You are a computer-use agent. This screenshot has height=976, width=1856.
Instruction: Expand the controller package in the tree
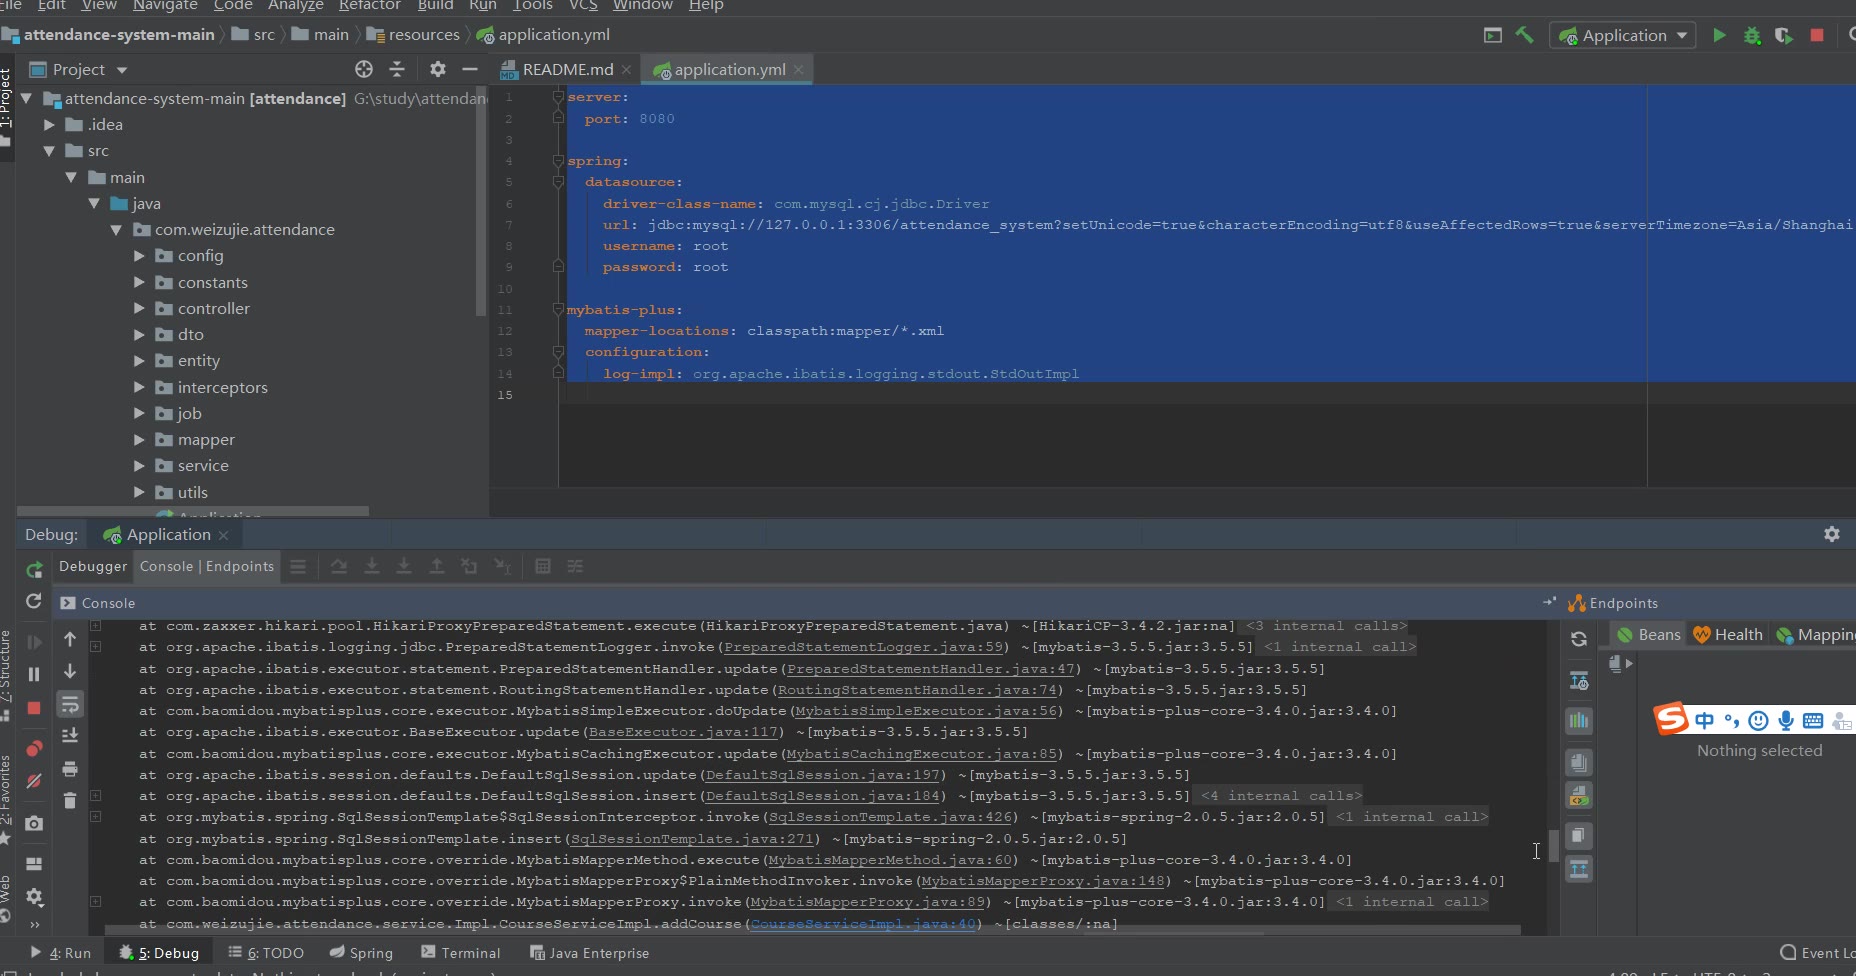point(140,309)
